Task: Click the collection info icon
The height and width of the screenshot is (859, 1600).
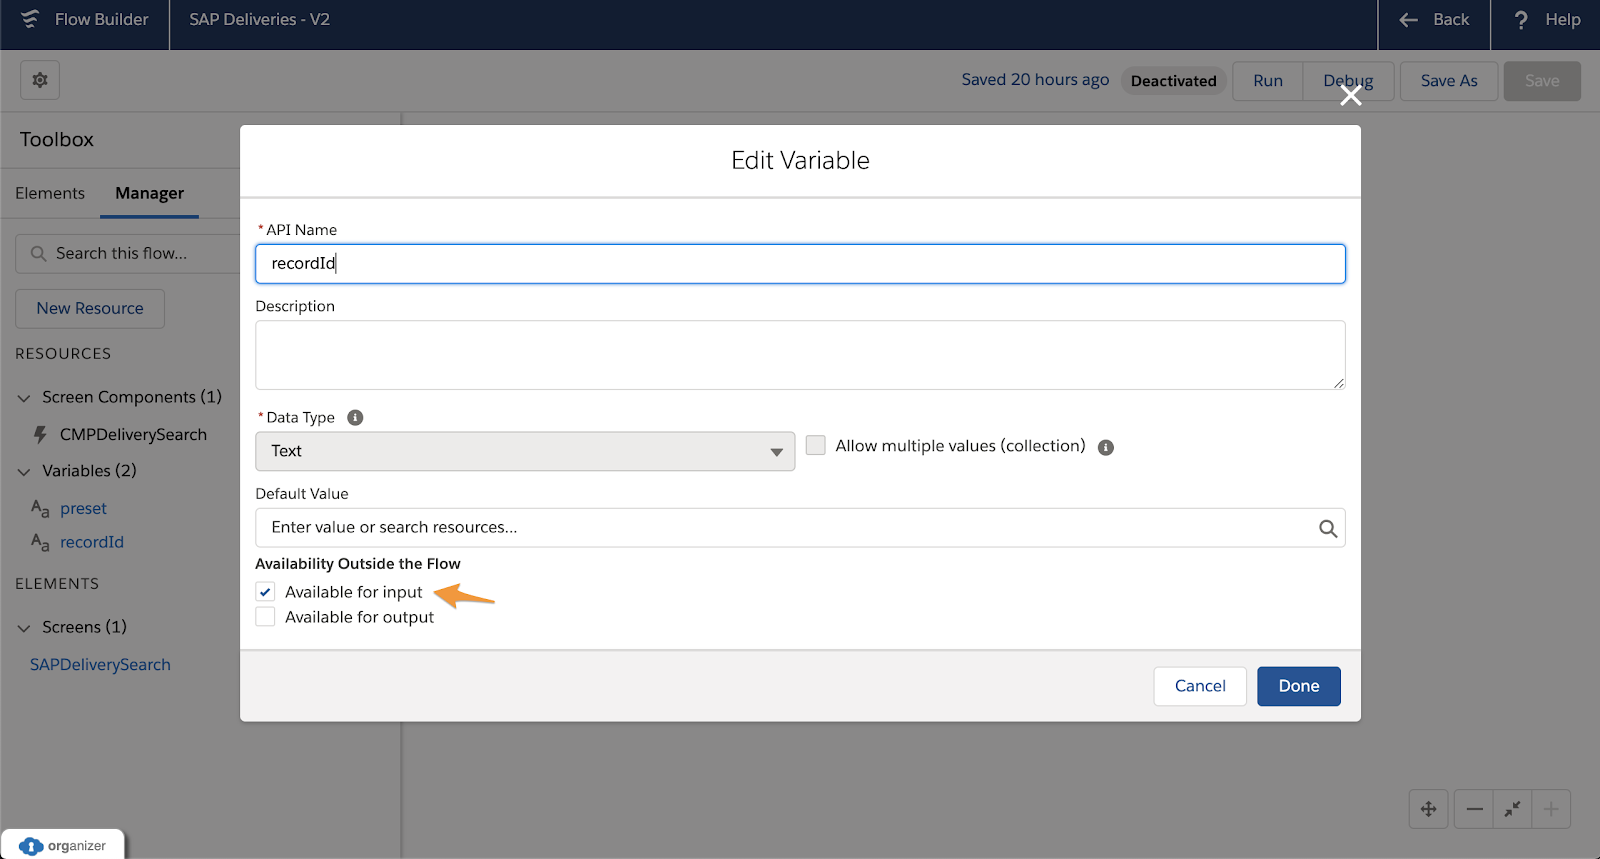Action: pyautogui.click(x=1106, y=447)
